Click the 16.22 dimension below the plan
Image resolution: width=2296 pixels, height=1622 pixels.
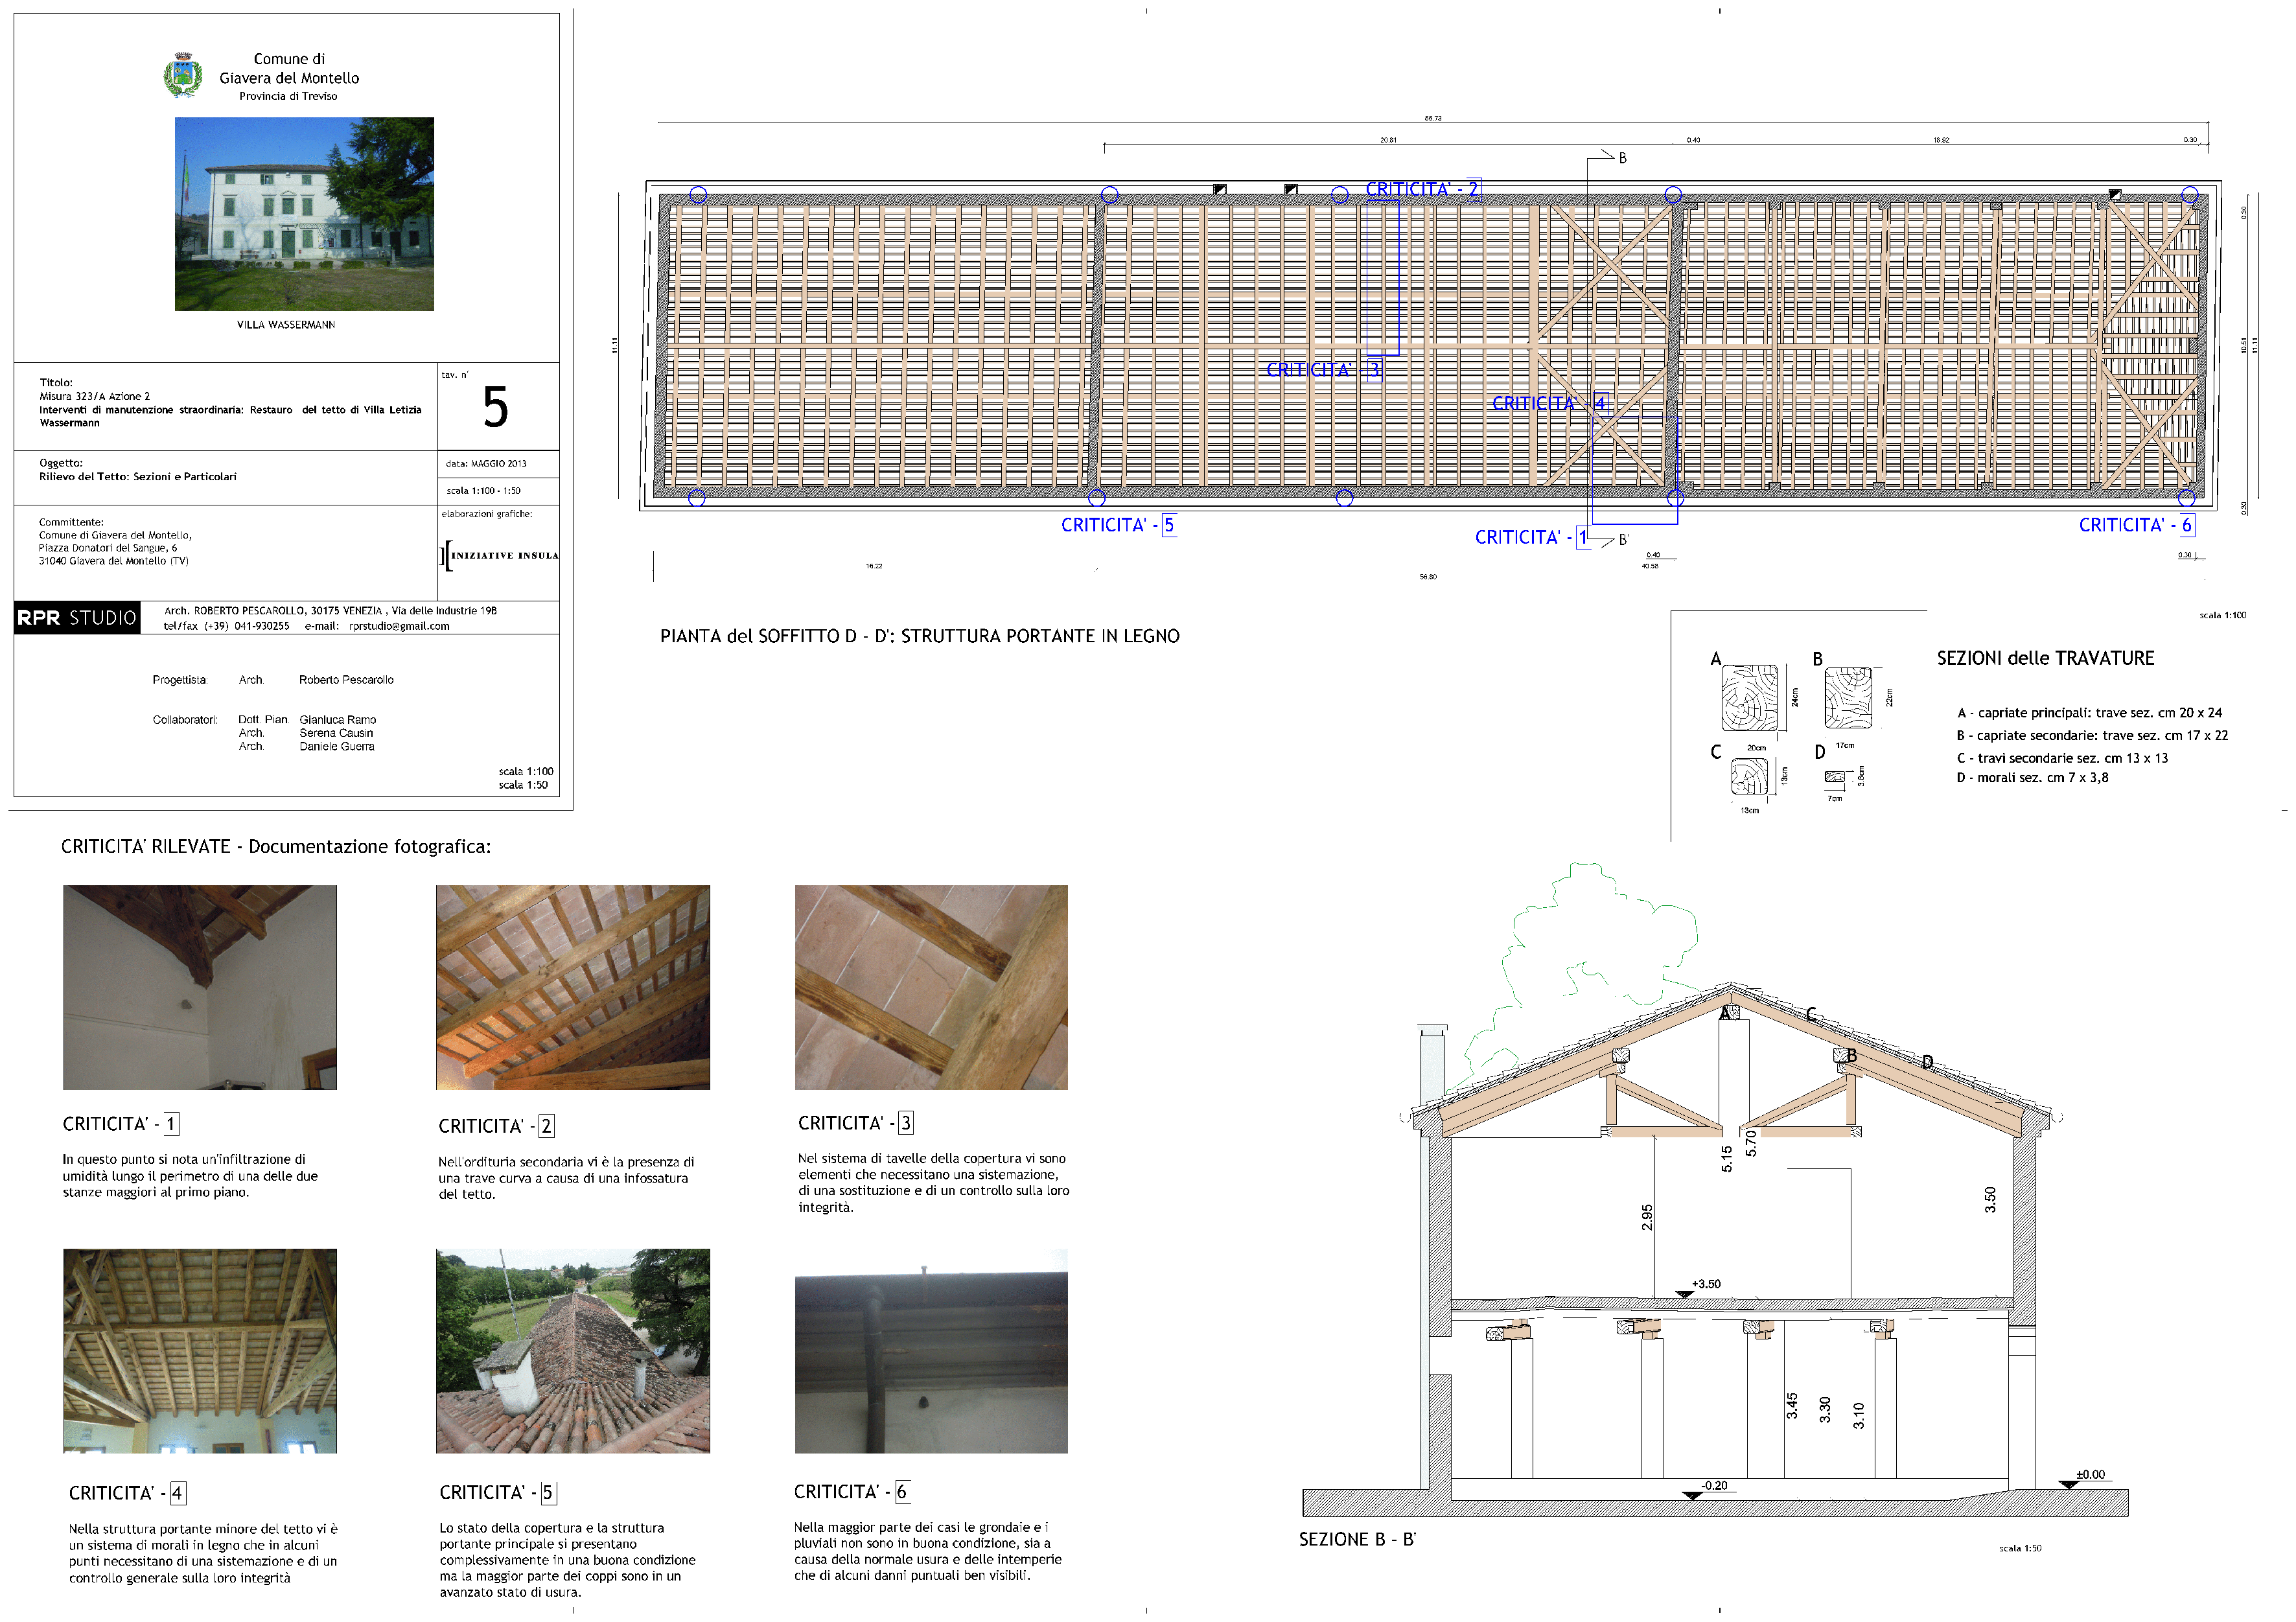click(x=874, y=566)
